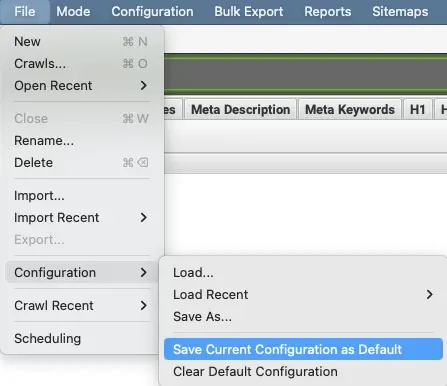The width and height of the screenshot is (447, 386).
Task: Select Save Current Configuration as Default
Action: click(x=303, y=349)
